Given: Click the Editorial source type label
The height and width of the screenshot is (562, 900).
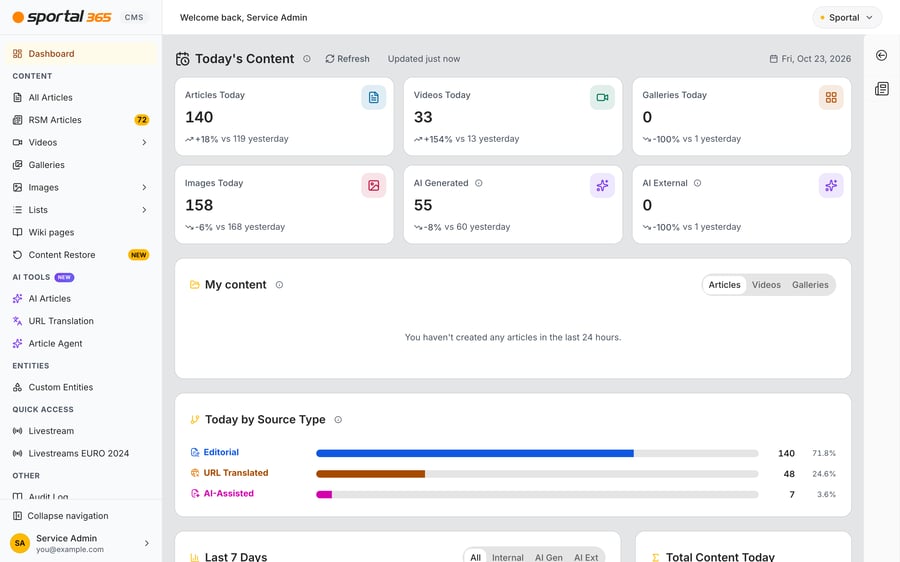Looking at the screenshot, I should tap(221, 452).
